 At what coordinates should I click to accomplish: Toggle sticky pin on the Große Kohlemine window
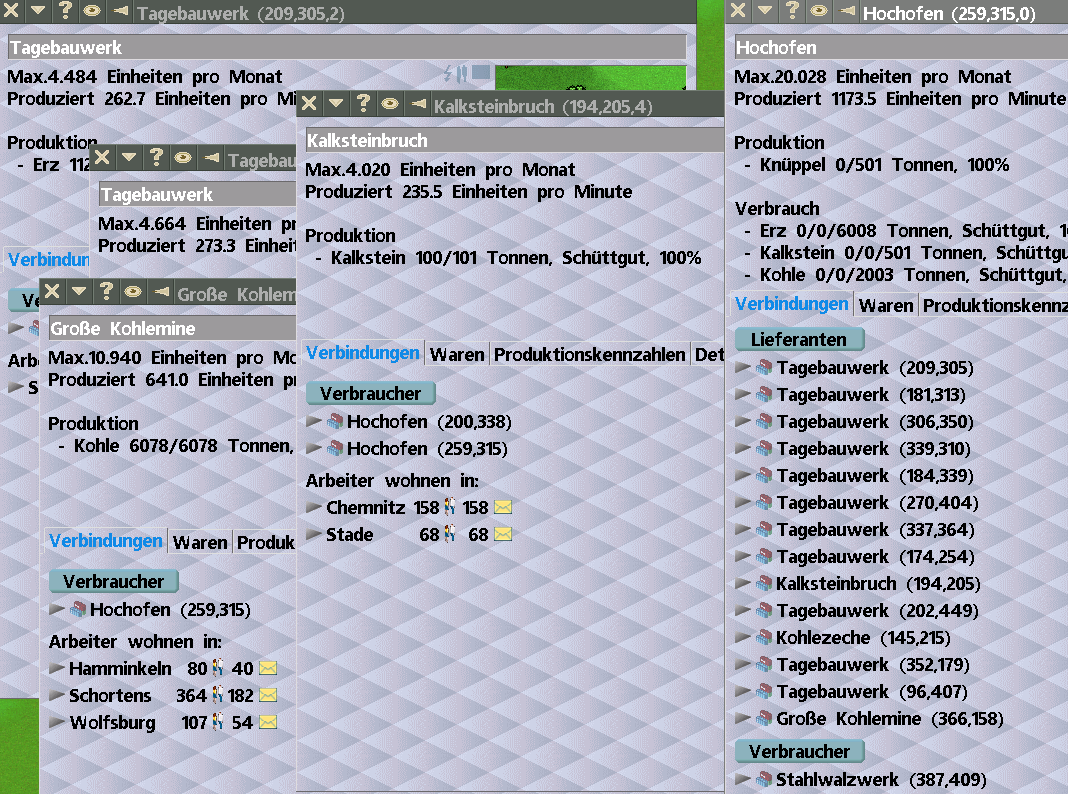133,292
